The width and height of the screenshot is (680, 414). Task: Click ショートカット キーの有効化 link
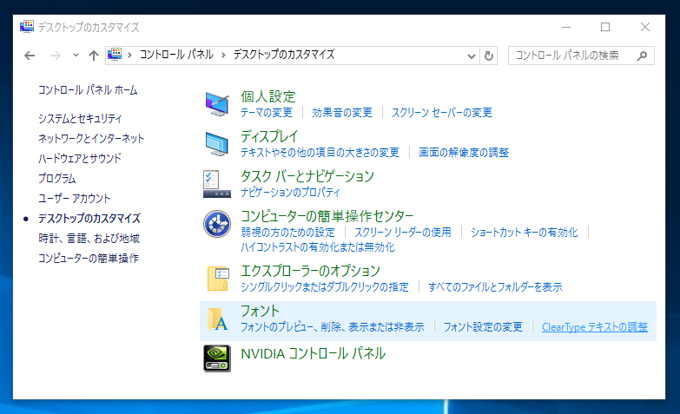point(524,232)
